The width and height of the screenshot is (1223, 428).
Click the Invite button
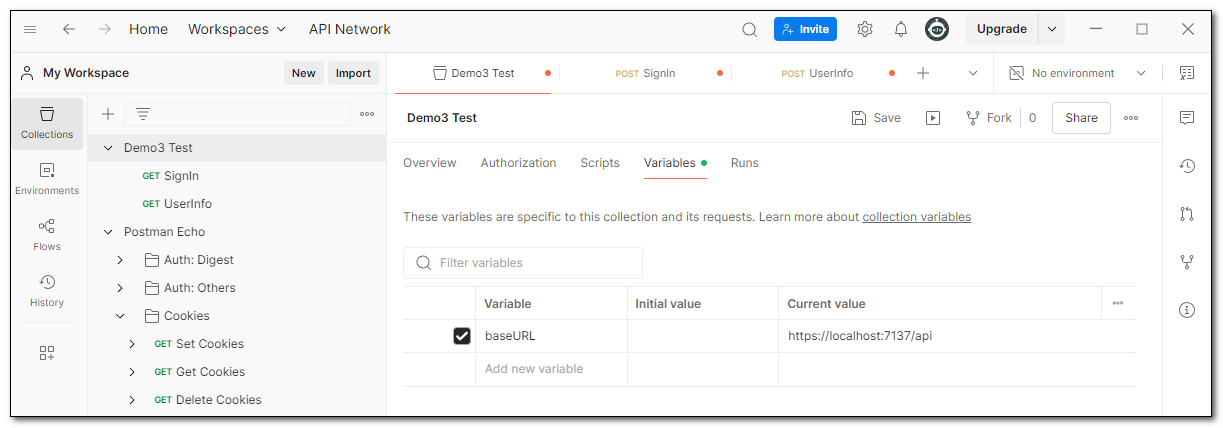point(806,29)
